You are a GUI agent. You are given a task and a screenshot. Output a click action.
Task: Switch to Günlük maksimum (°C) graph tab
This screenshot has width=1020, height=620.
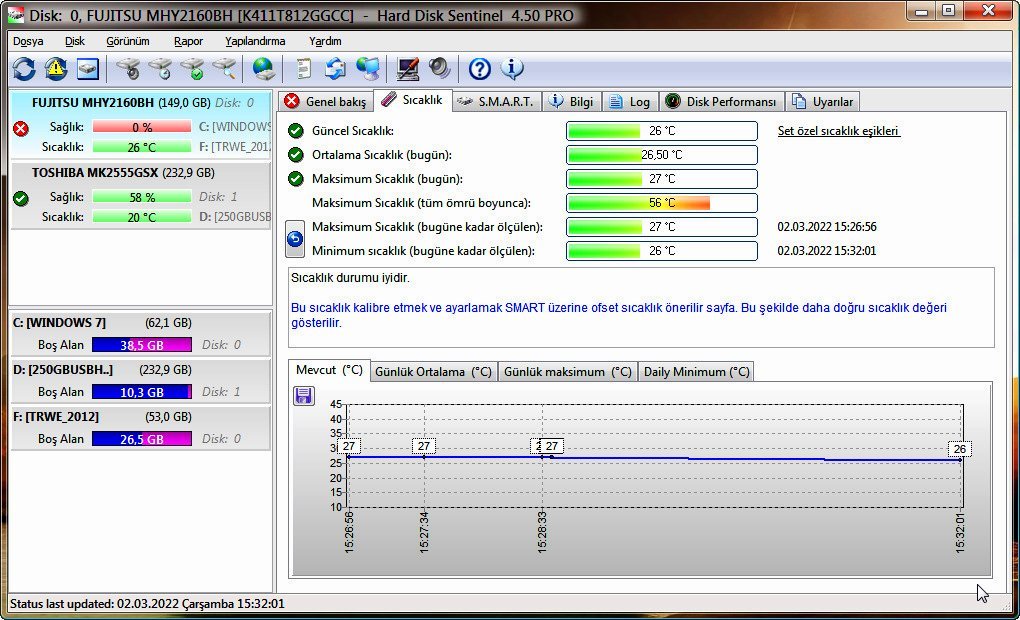click(x=567, y=371)
